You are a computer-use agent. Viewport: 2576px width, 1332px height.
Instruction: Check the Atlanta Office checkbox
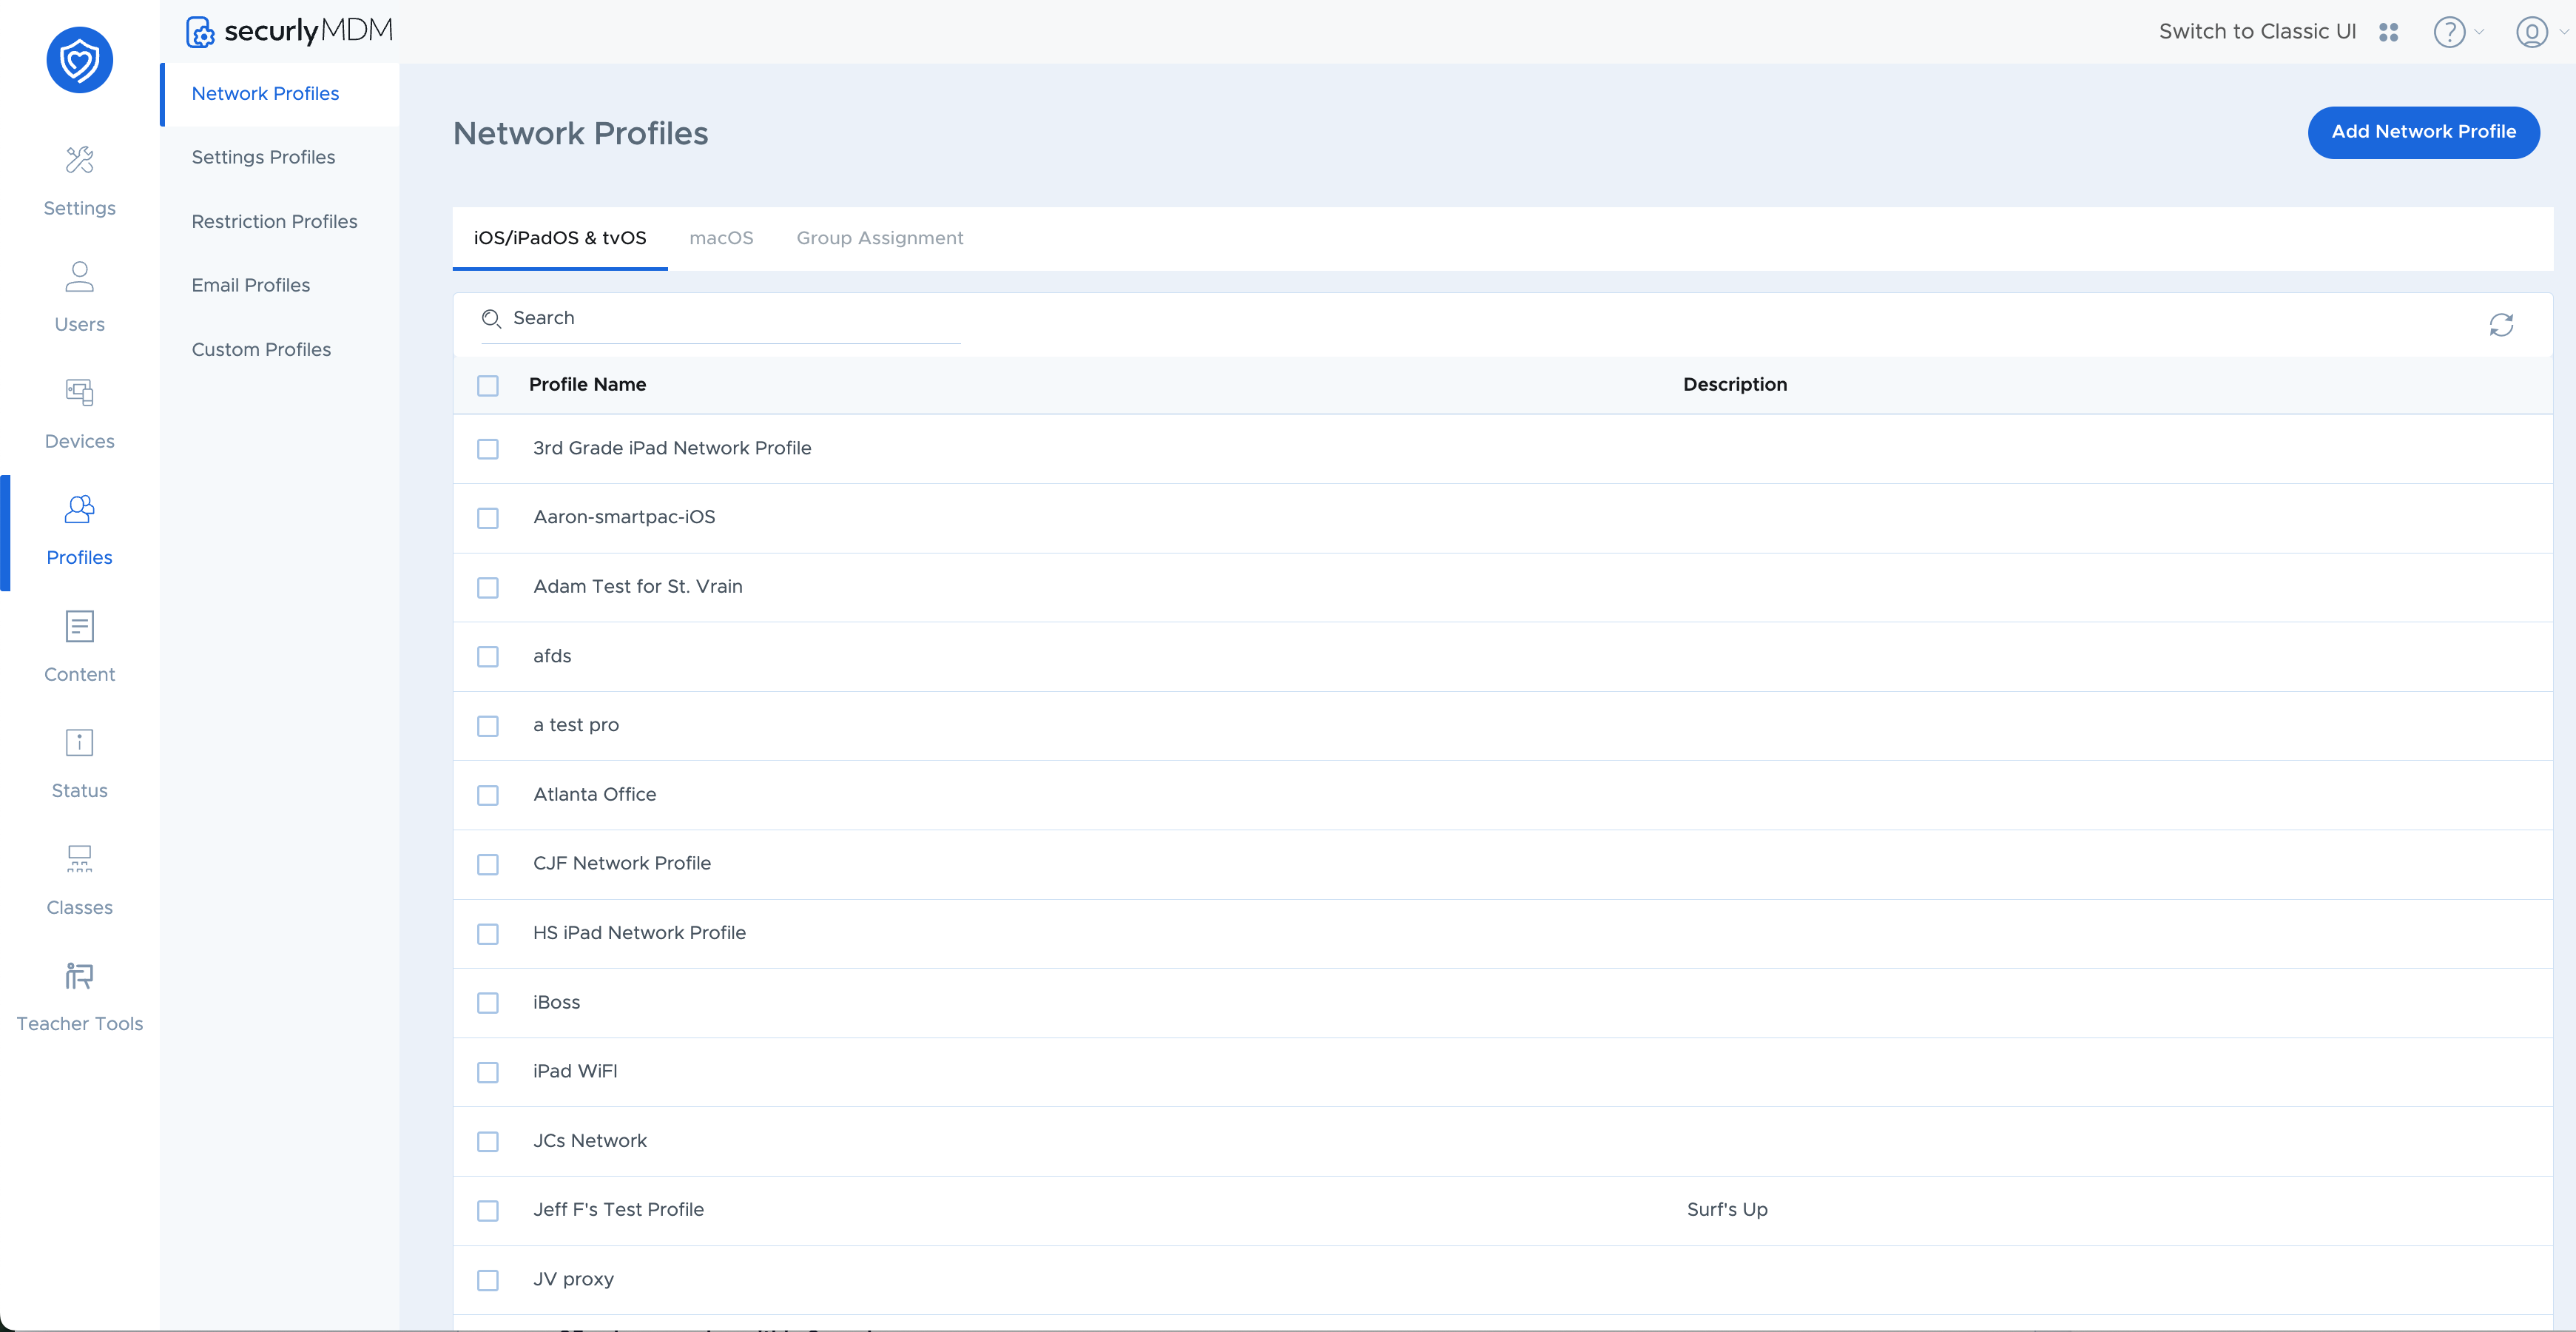click(x=488, y=795)
